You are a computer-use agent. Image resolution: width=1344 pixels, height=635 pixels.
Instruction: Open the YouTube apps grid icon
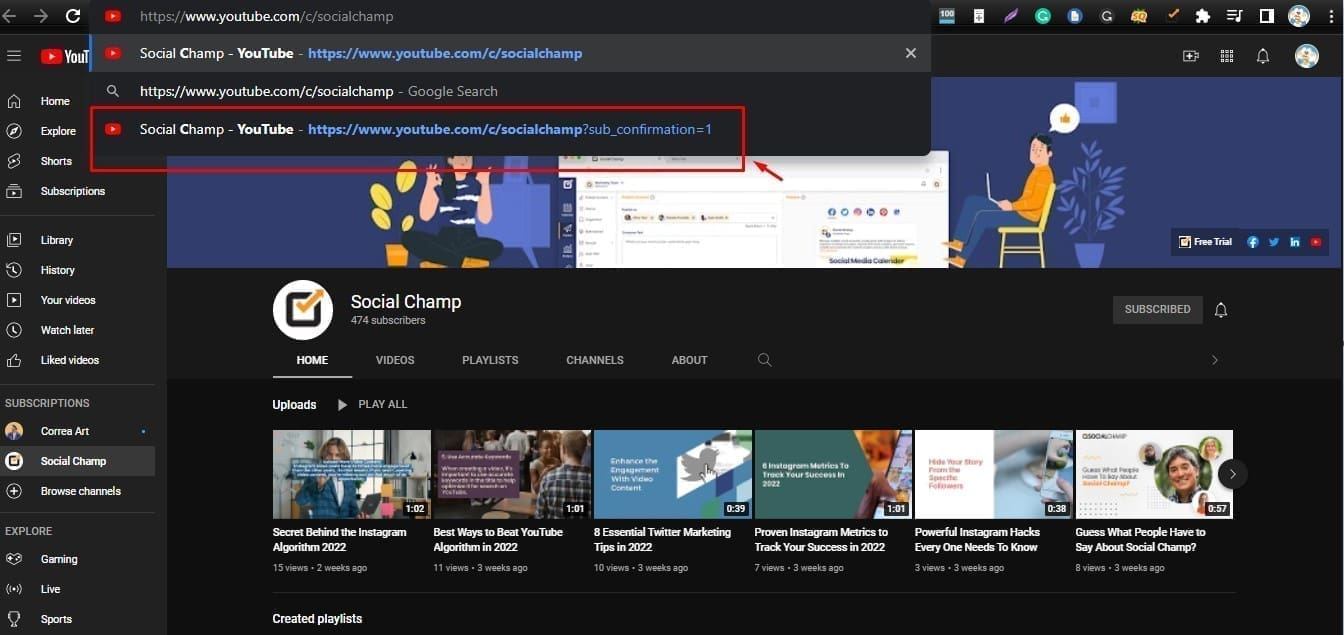coord(1227,56)
